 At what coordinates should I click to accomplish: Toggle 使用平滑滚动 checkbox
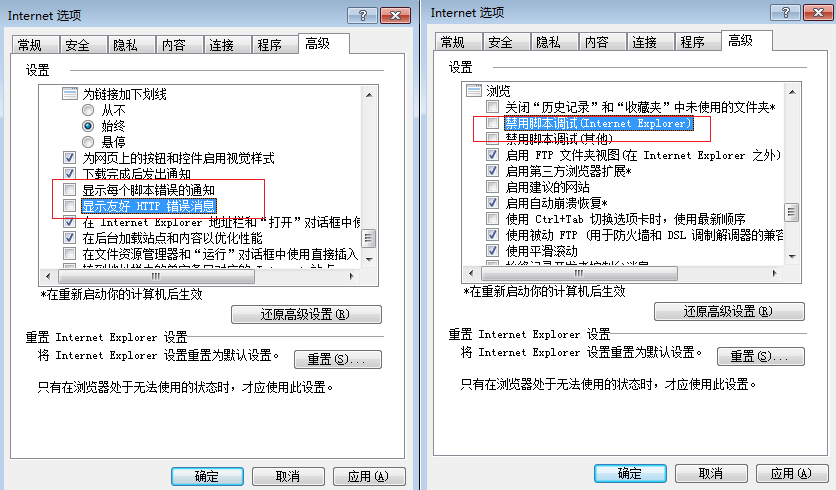[x=493, y=251]
